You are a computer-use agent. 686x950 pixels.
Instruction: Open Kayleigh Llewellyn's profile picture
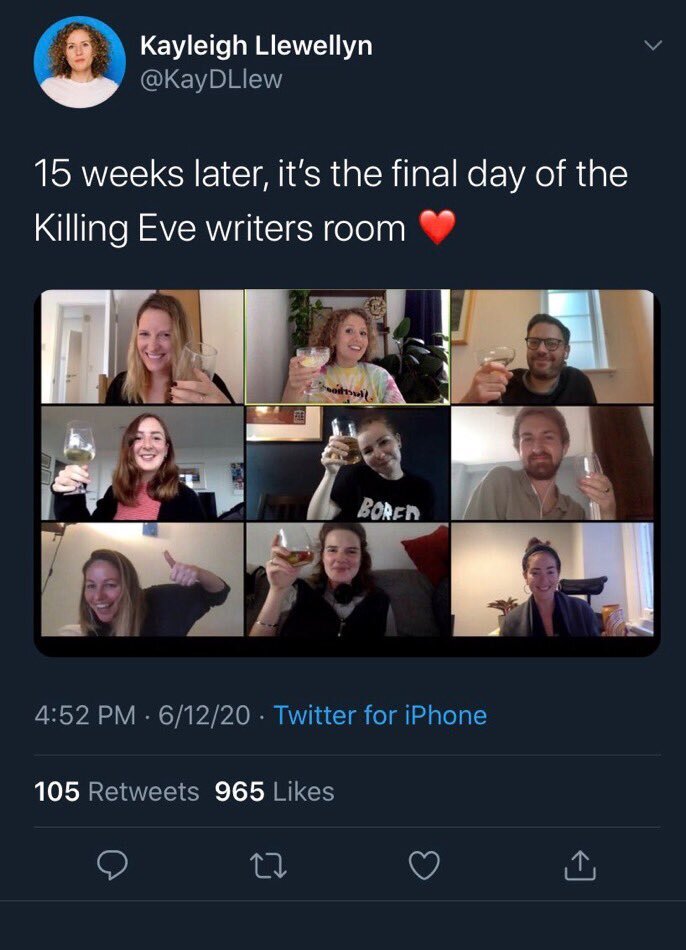(x=79, y=62)
